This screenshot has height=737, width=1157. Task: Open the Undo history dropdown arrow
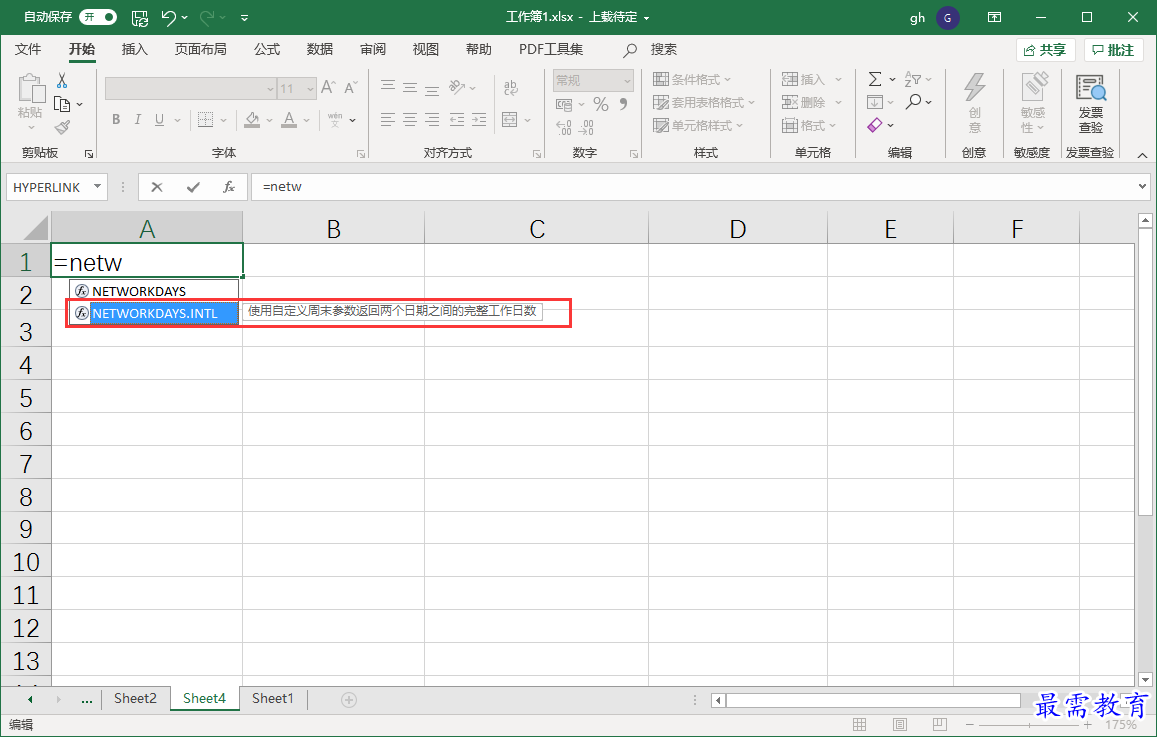click(x=184, y=18)
